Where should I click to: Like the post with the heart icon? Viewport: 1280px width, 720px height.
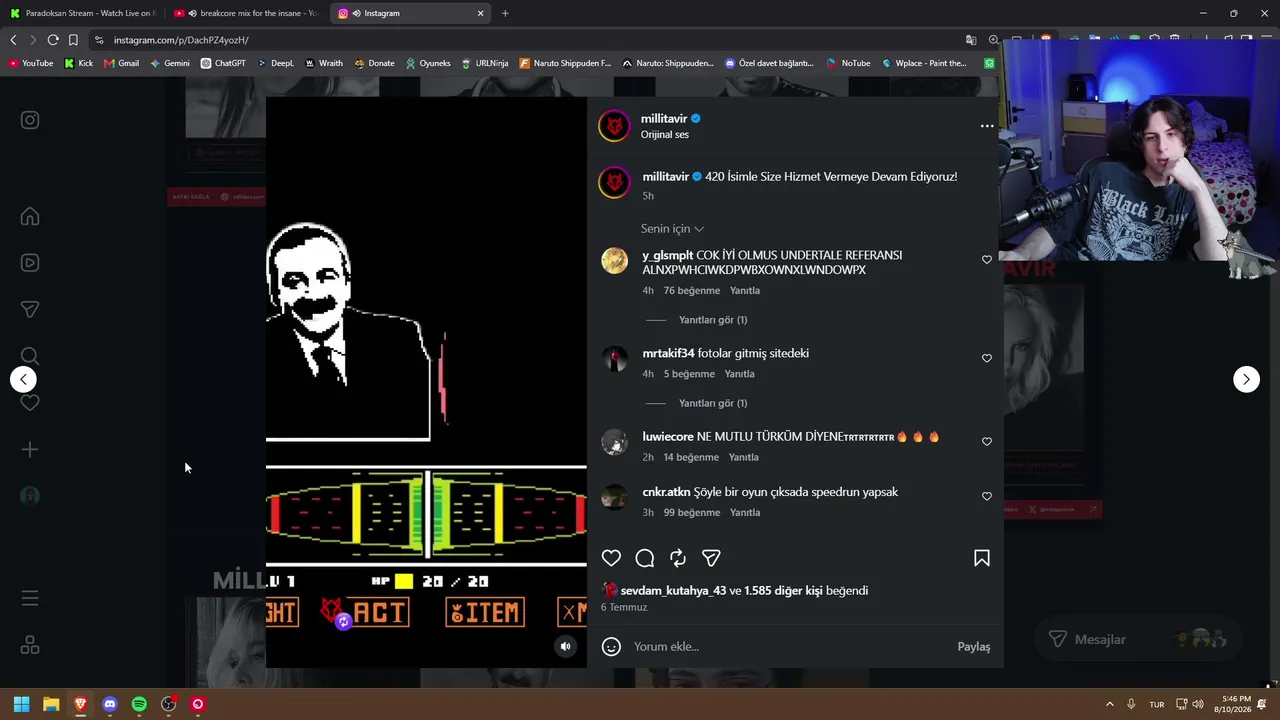pos(611,558)
